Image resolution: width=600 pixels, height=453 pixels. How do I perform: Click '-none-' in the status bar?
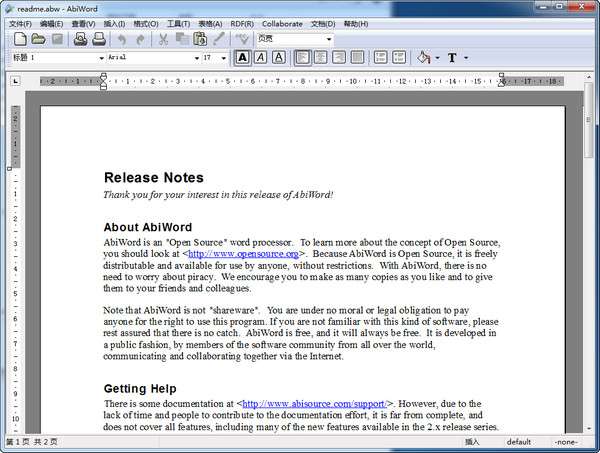click(x=566, y=442)
